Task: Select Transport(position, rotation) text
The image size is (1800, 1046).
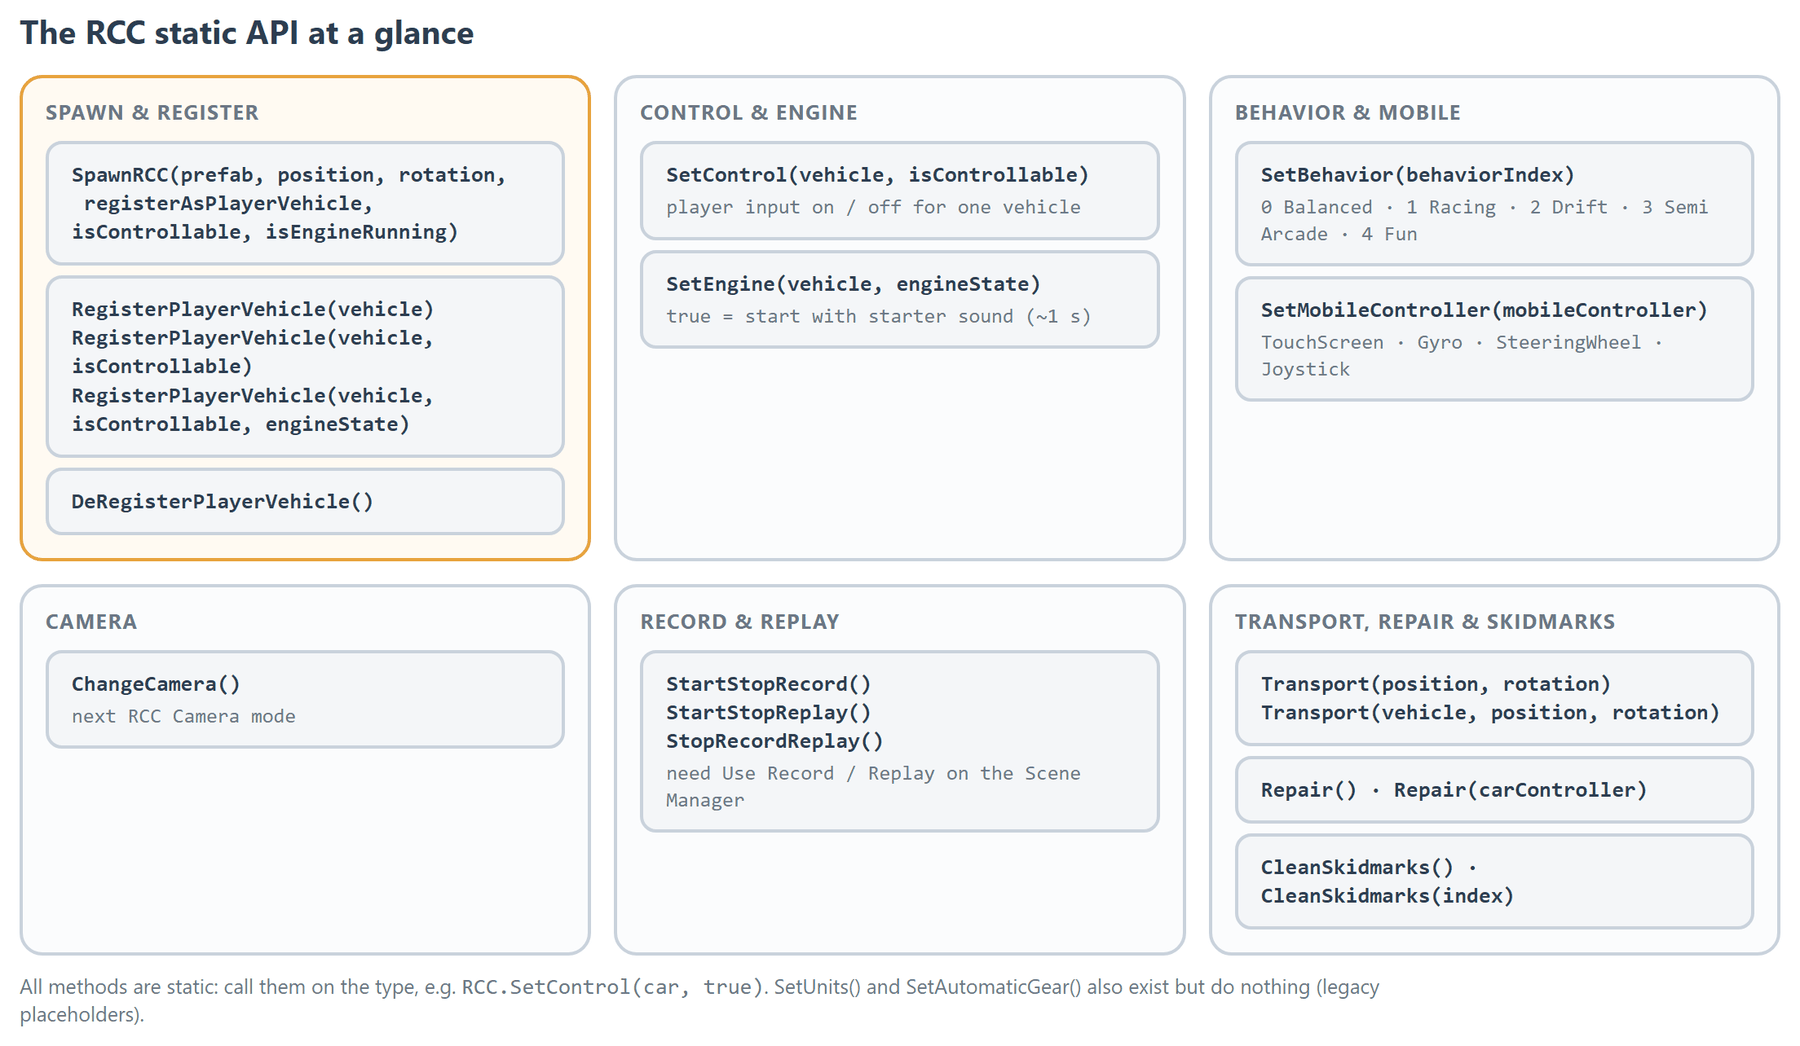Action: click(x=1435, y=684)
